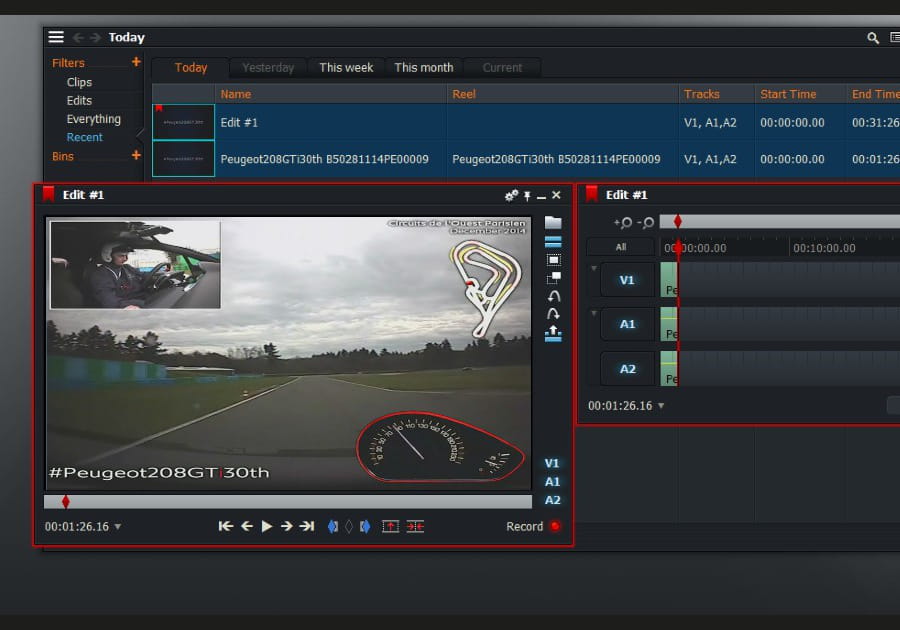Sort by the Name column header
Viewport: 900px width, 630px height.
331,94
